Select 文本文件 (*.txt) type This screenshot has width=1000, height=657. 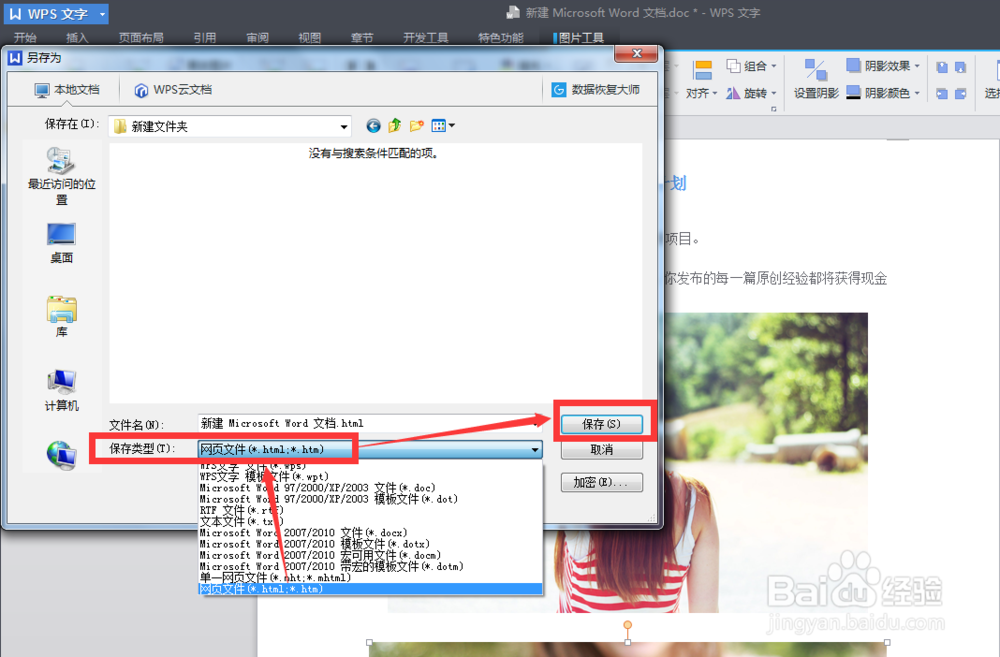pos(370,522)
